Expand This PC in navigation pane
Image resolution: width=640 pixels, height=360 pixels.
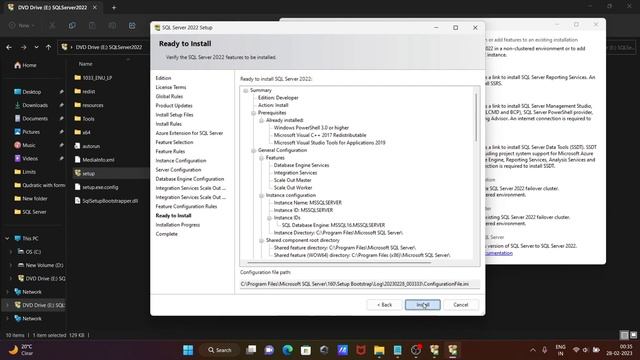[7, 238]
